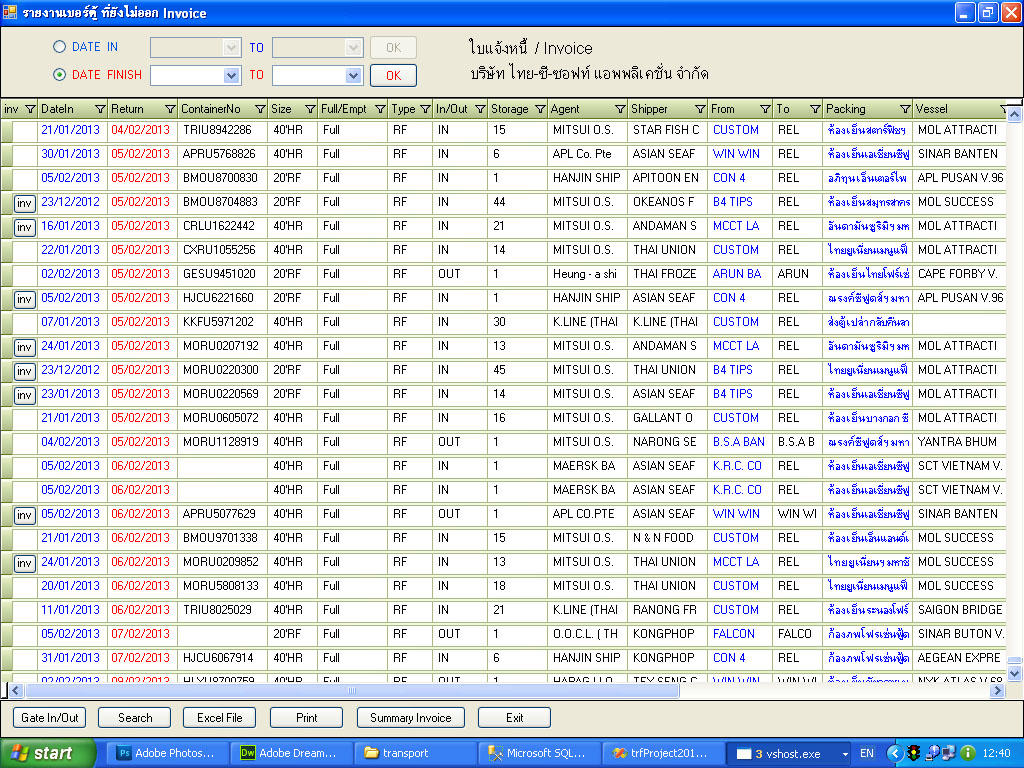Click the filter icon on DateIn column
1024x768 pixels.
pyautogui.click(x=99, y=109)
